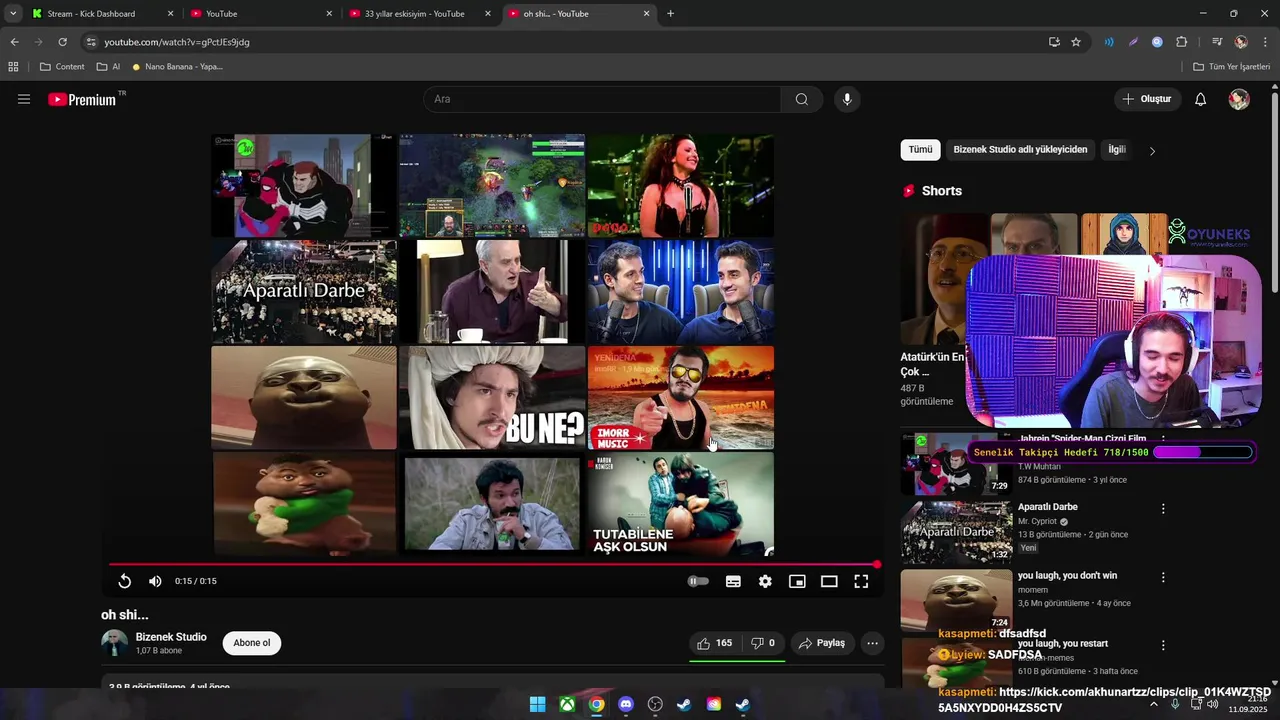
Task: Open Windows Start menu in taskbar
Action: [537, 704]
